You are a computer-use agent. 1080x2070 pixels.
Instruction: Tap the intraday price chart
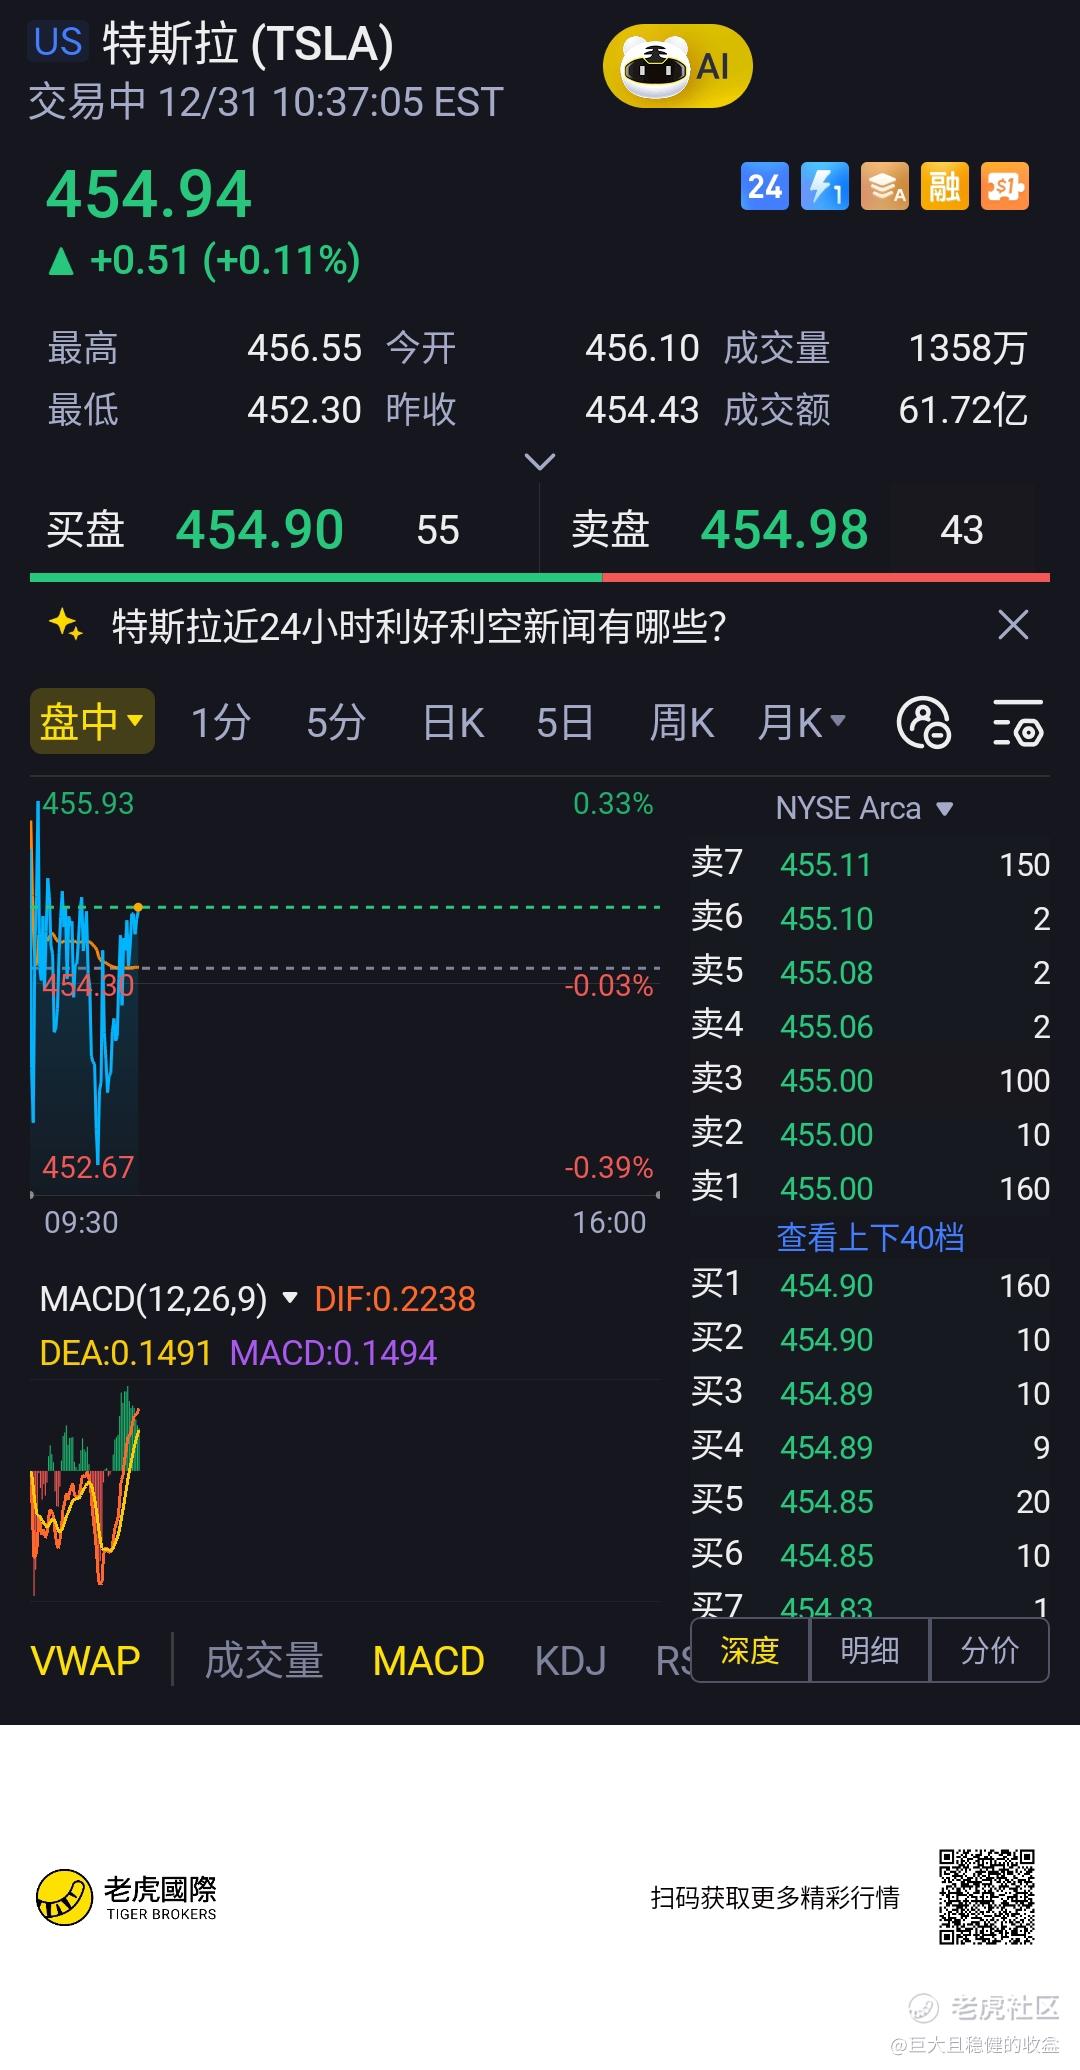(346, 990)
